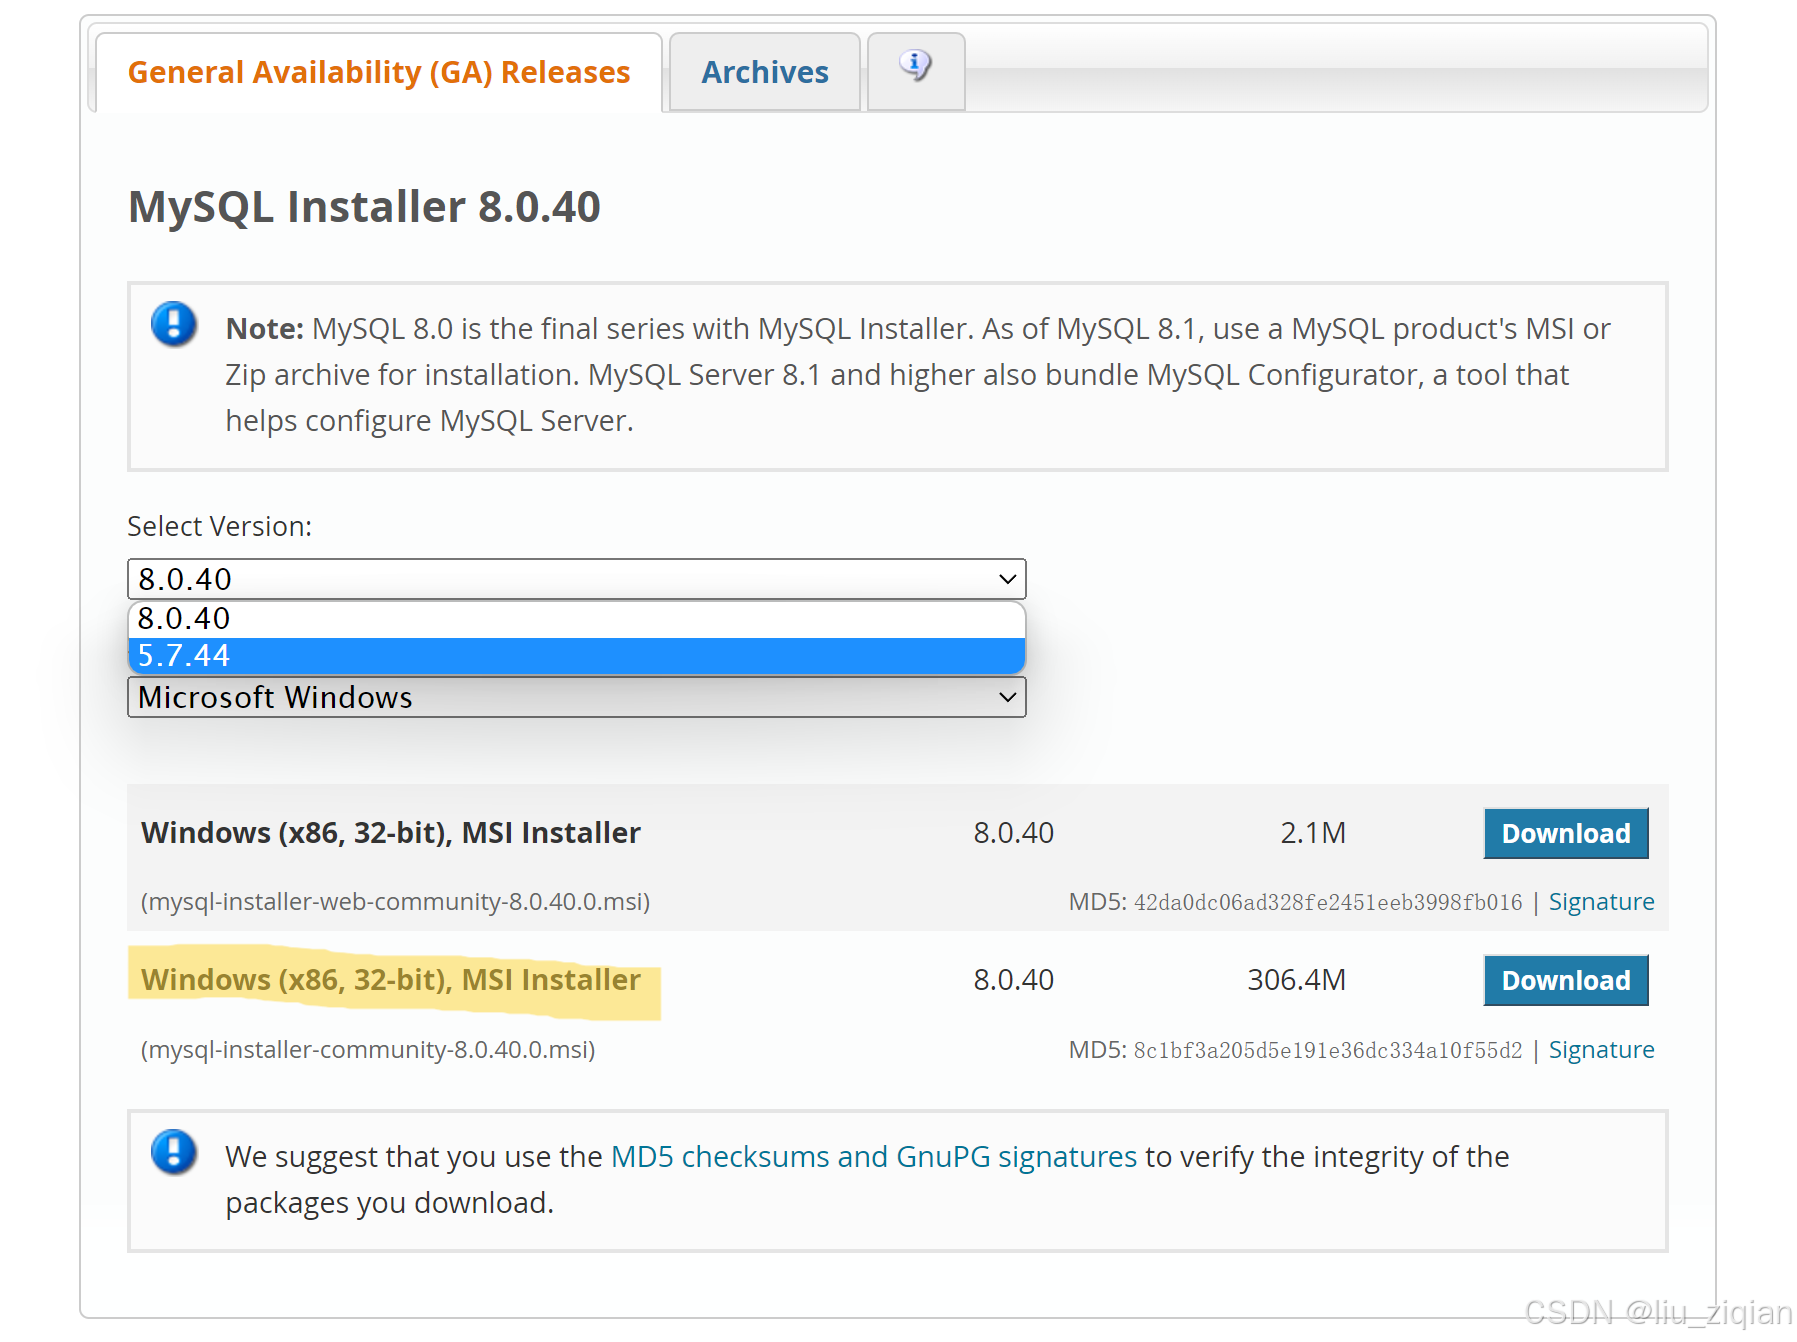Download the 2.1M web installer
This screenshot has width=1797, height=1342.
1566,833
